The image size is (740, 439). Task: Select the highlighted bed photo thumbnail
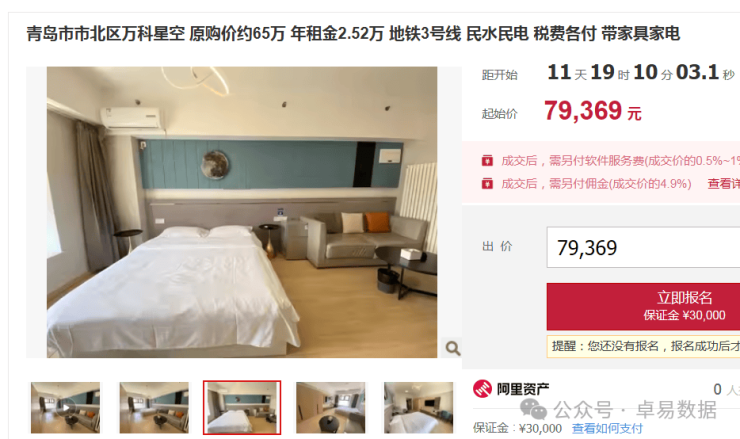242,407
